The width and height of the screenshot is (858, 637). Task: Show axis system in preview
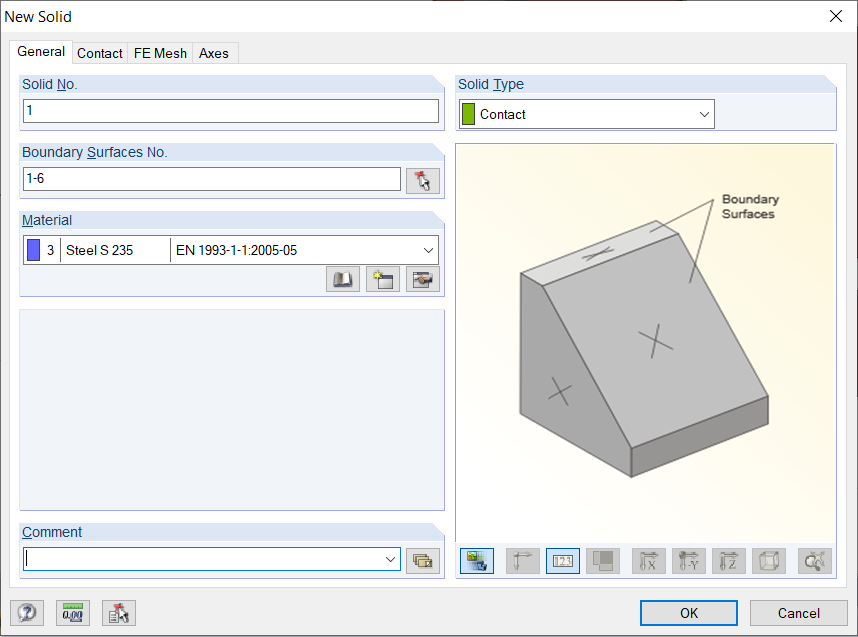click(523, 561)
